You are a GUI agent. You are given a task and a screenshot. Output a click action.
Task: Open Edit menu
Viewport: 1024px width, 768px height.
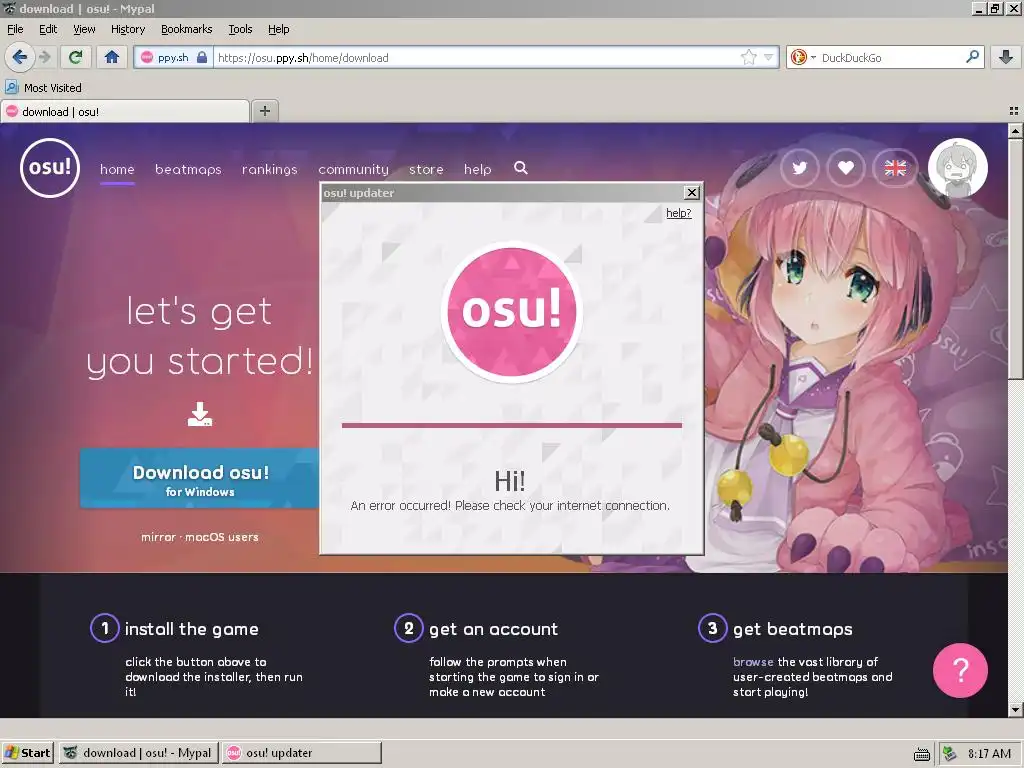point(48,29)
